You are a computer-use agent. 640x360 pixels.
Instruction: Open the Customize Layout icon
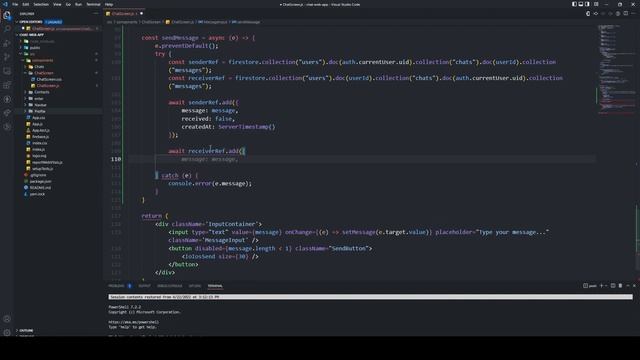click(596, 4)
